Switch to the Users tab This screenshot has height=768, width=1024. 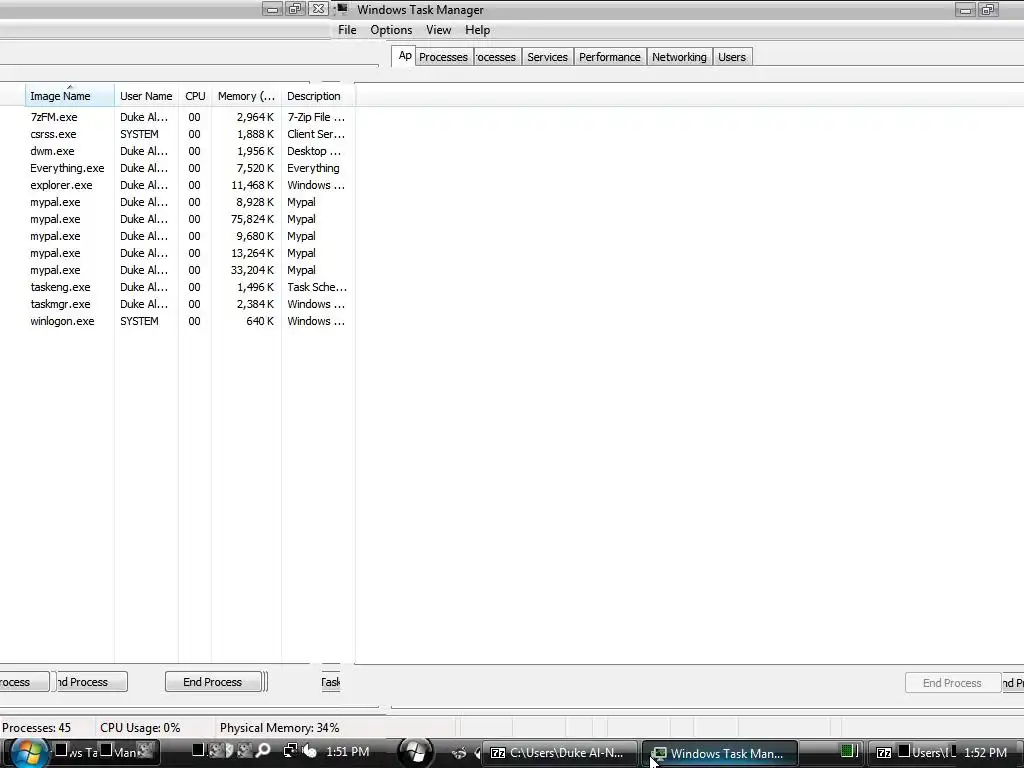(x=731, y=57)
